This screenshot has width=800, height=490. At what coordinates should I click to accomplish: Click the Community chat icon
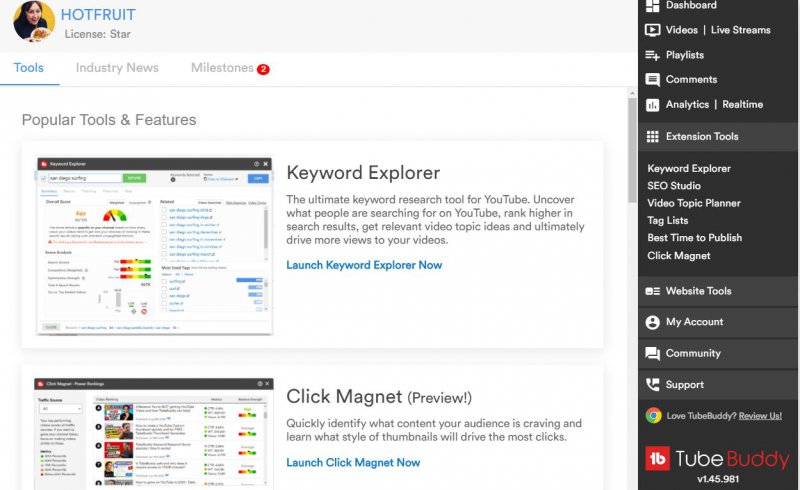pos(652,353)
